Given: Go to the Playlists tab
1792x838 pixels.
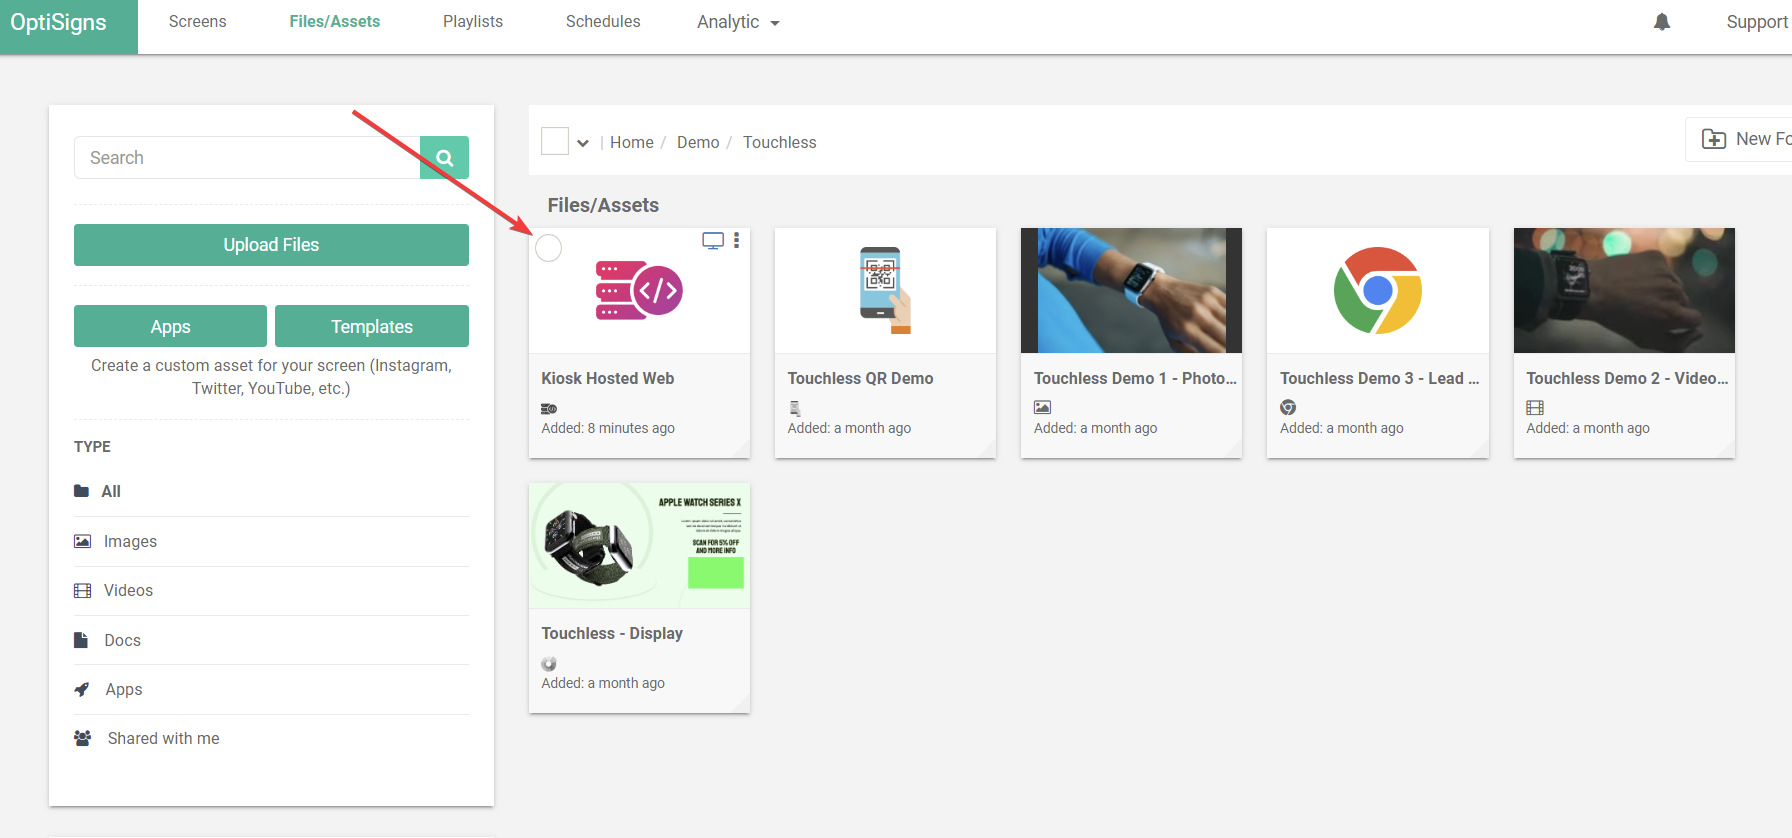Looking at the screenshot, I should [x=473, y=22].
